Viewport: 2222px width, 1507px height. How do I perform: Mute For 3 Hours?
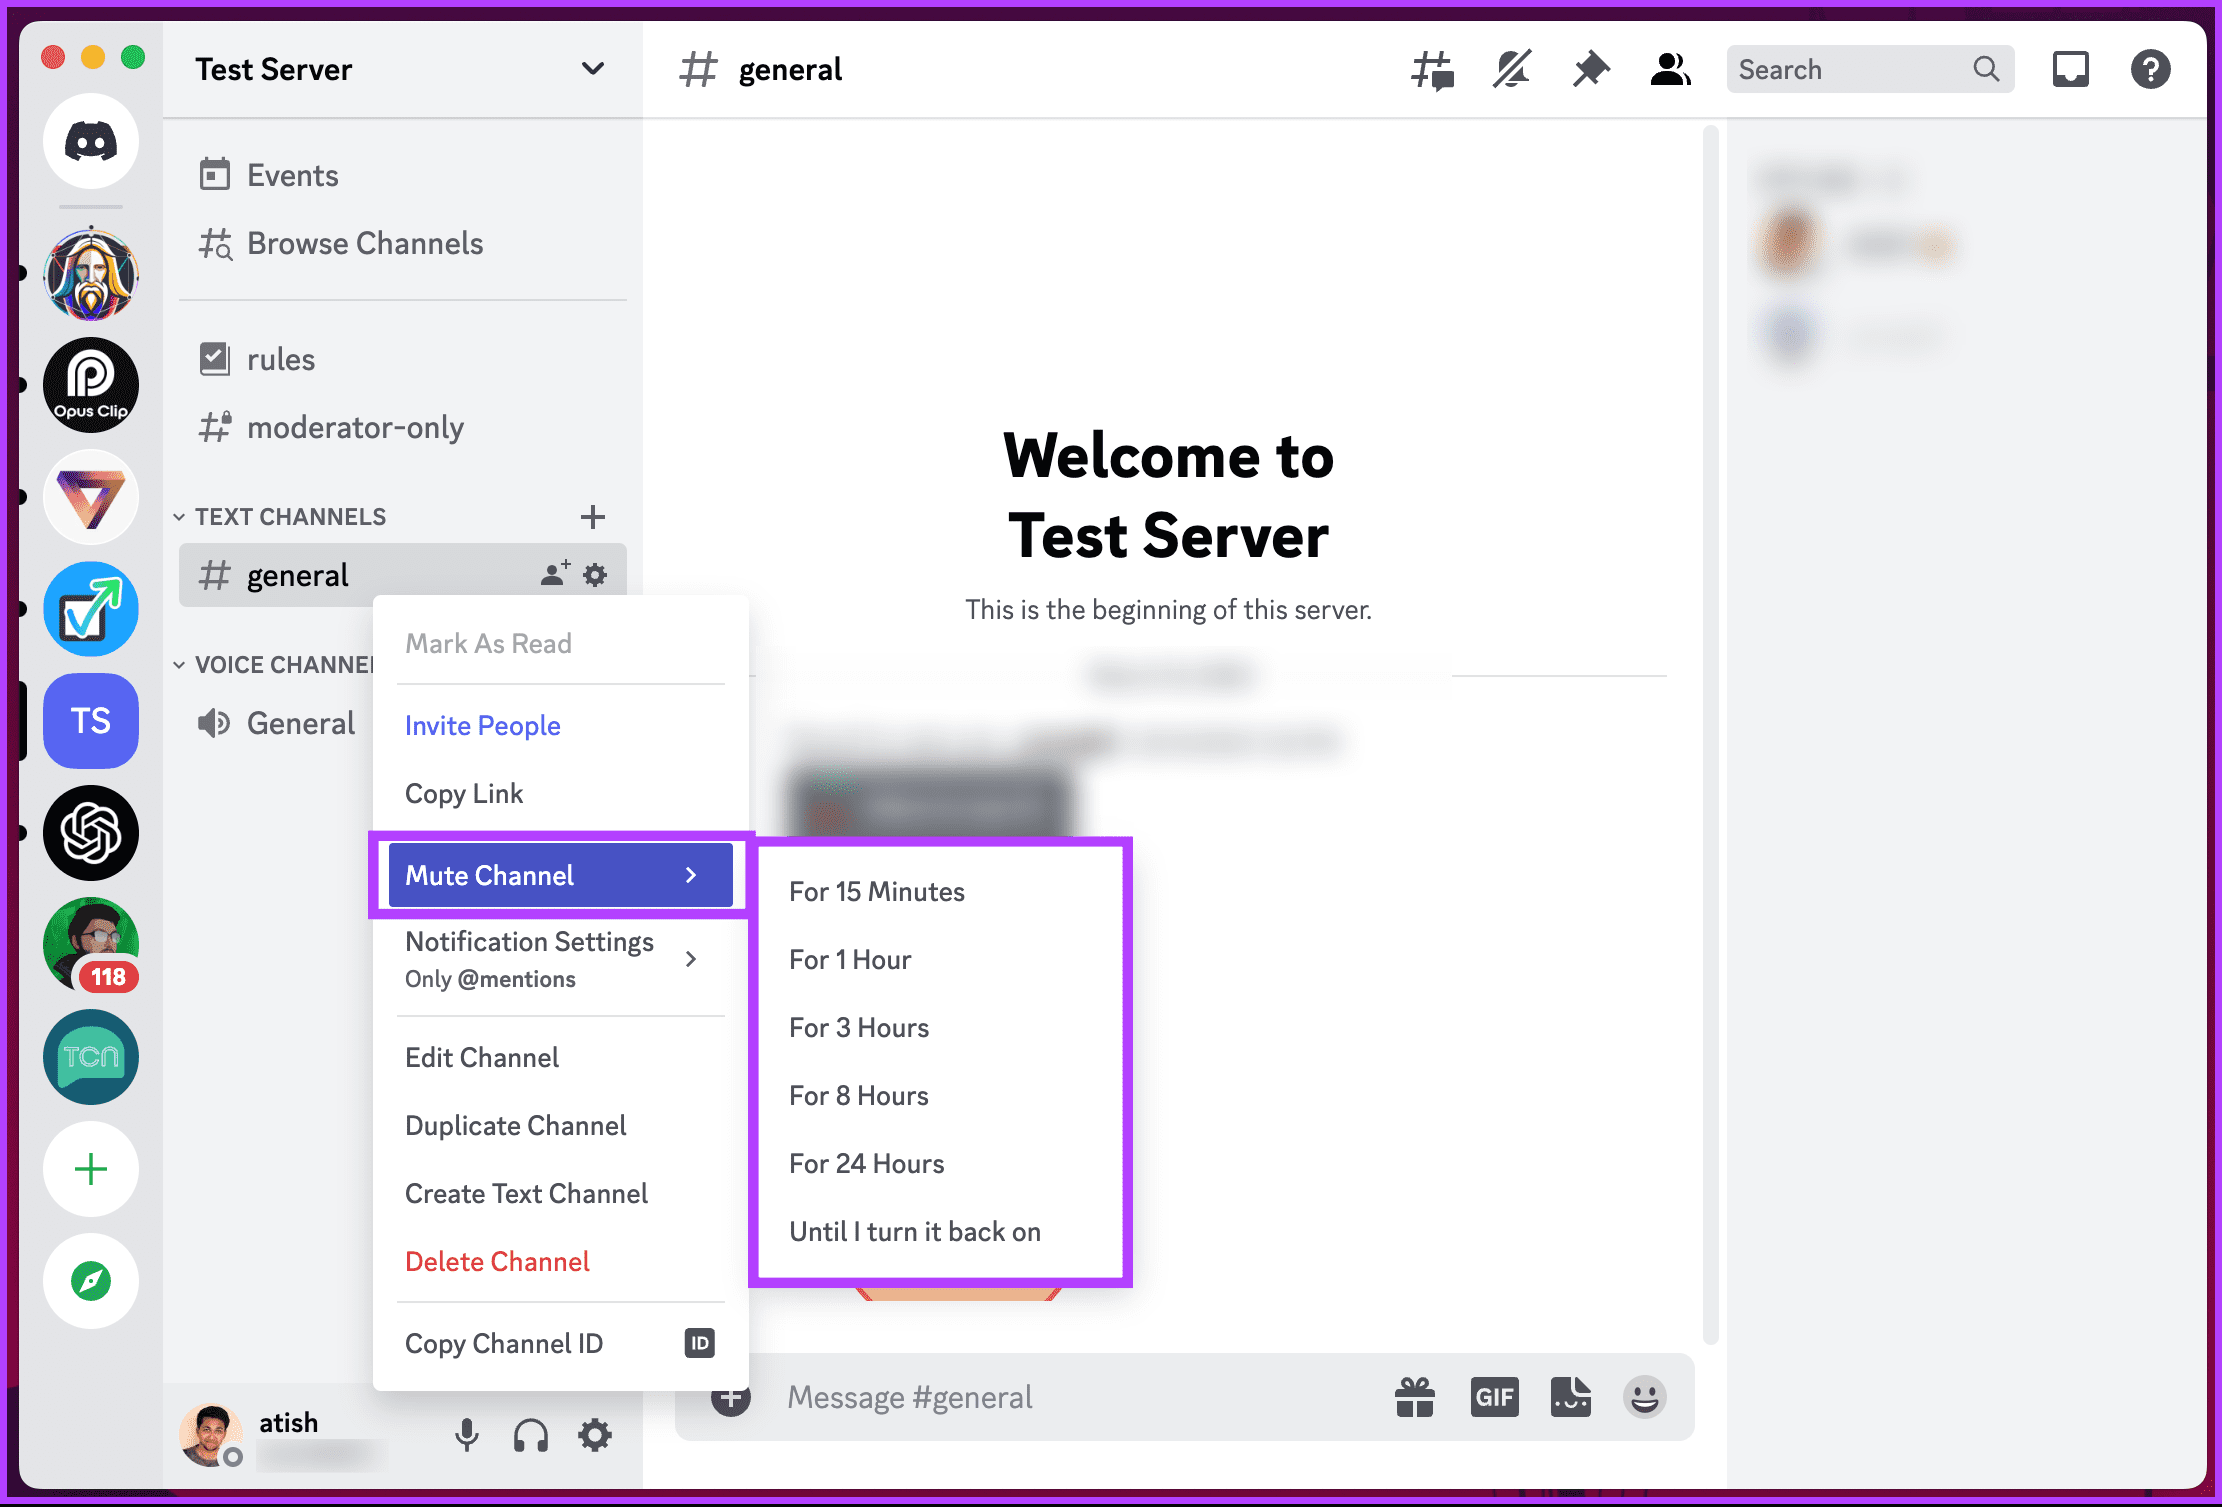tap(941, 1027)
